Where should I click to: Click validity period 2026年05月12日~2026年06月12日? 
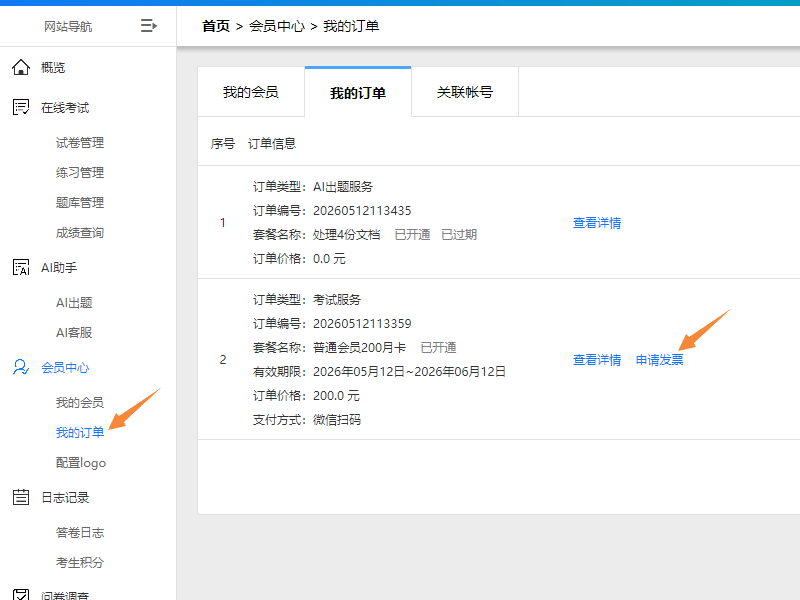(x=409, y=371)
